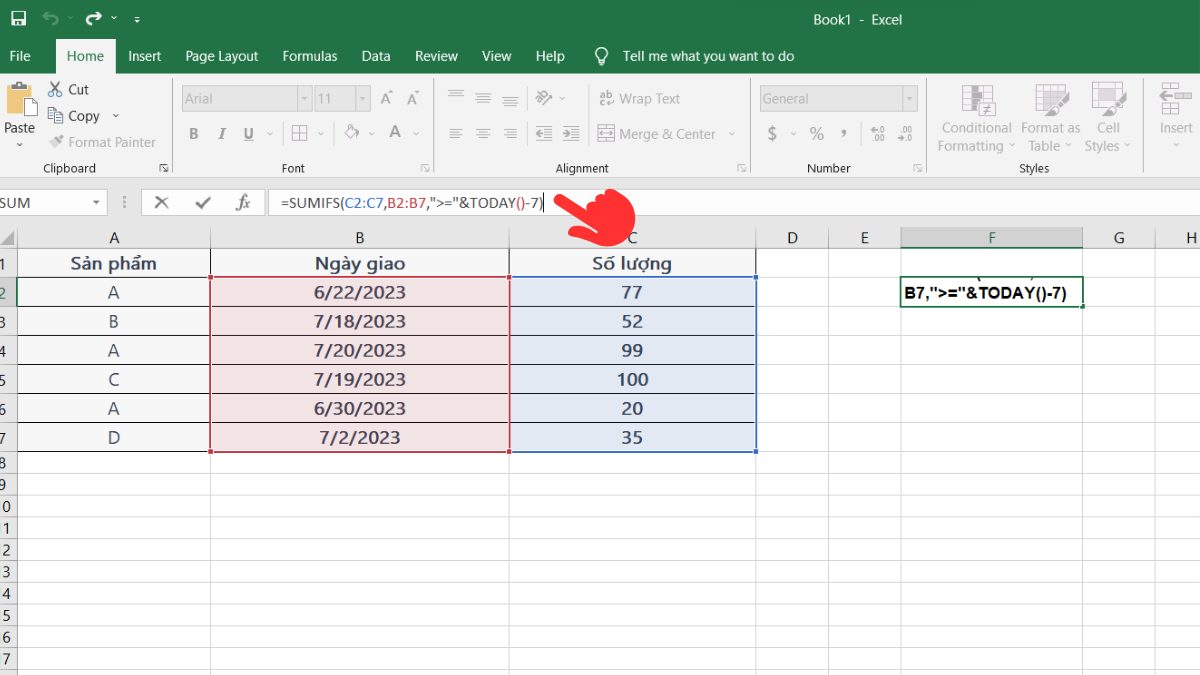Click the Save icon in title bar
This screenshot has width=1200, height=675.
(x=18, y=19)
